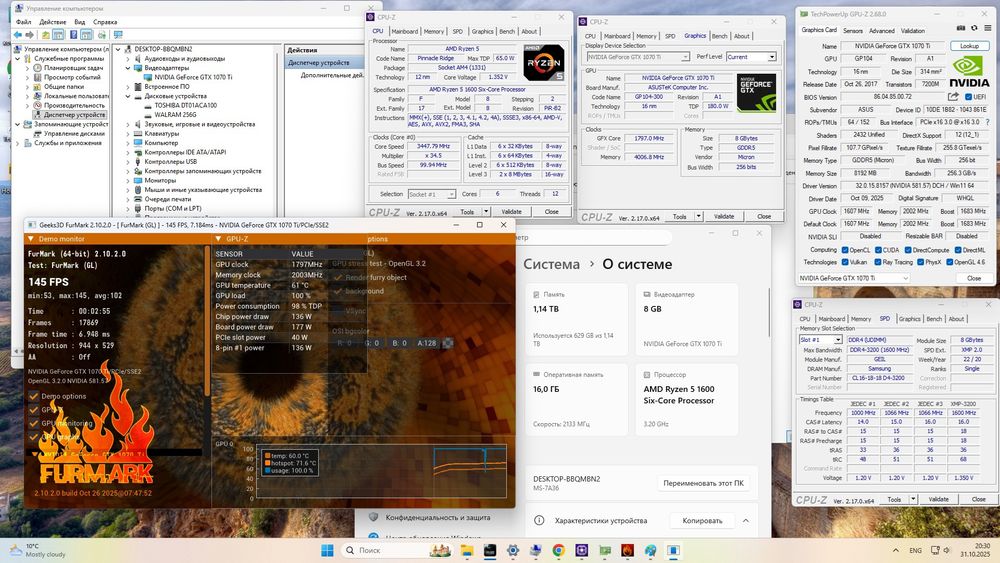Image resolution: width=1000 pixels, height=563 pixels.
Task: Click the Bus Interface question mark in GPU-Z
Action: 987,122
